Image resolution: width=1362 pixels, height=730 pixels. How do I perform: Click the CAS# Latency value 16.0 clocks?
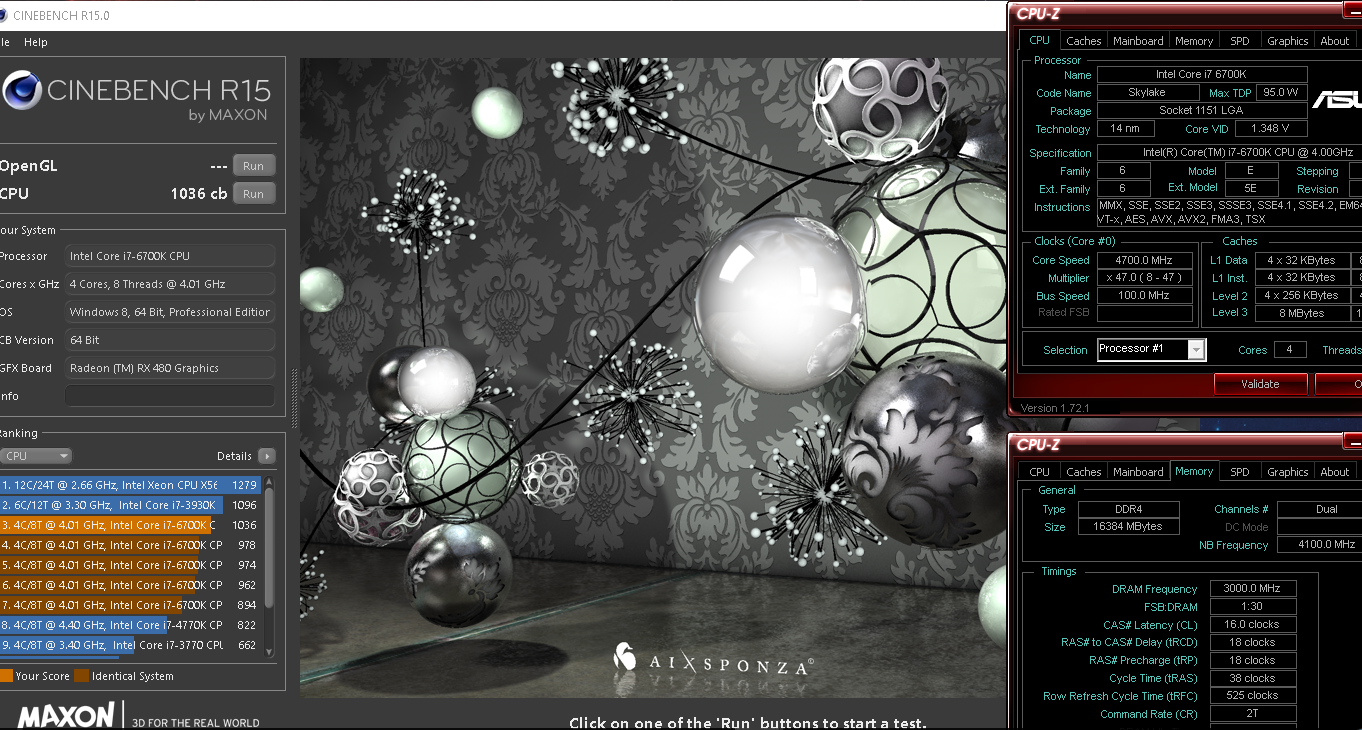point(1253,625)
